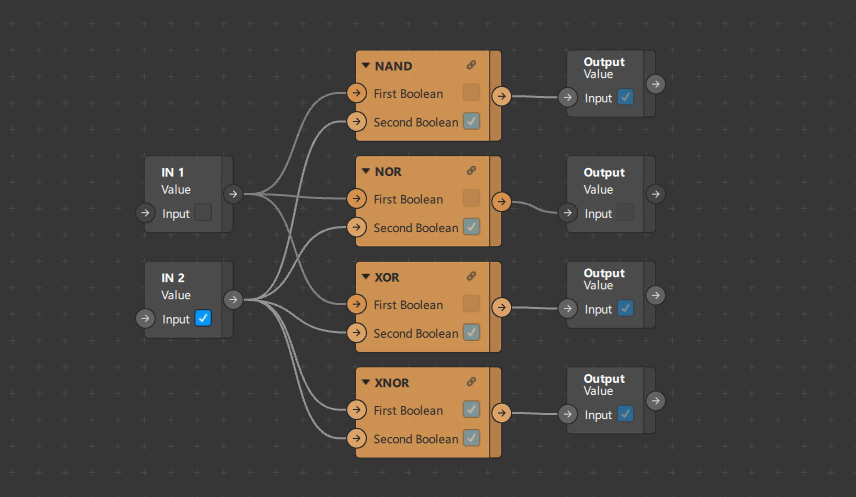The width and height of the screenshot is (856, 497).
Task: Click the NOR node output port
Action: pos(501,202)
